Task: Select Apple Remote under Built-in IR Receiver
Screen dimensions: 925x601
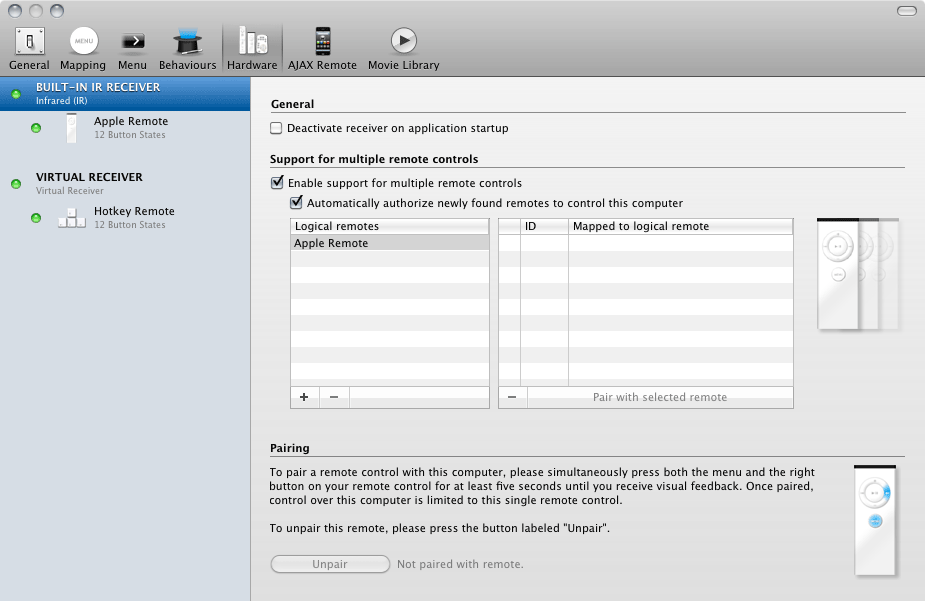Action: (130, 127)
